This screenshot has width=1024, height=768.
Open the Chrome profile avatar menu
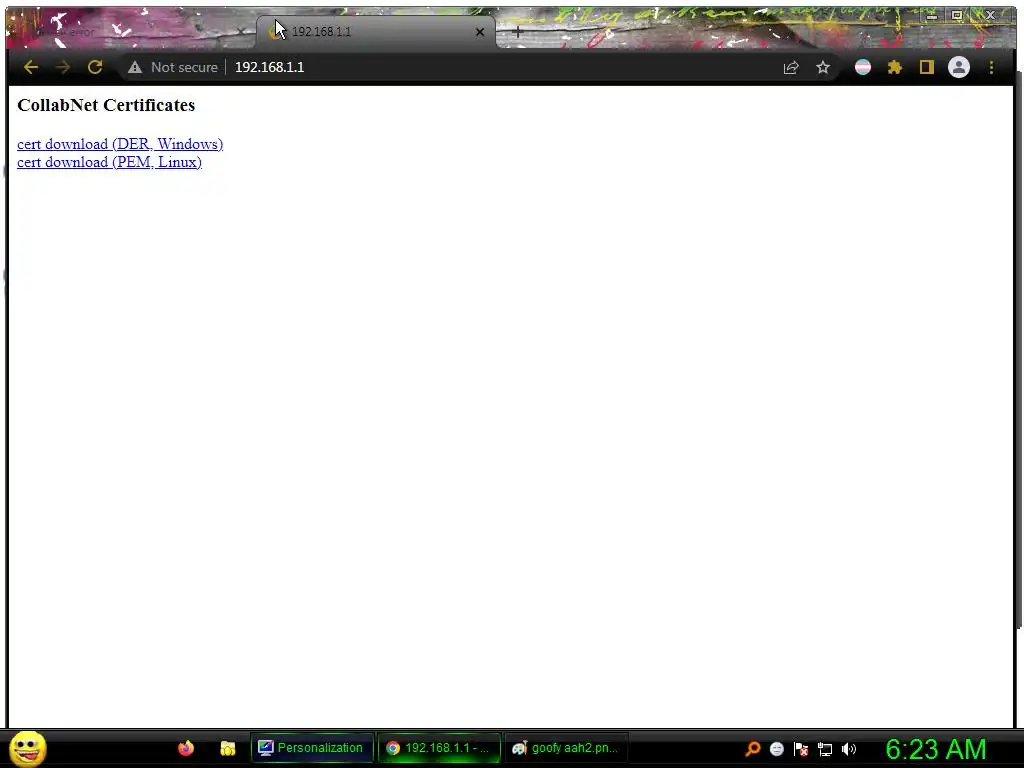tap(959, 67)
